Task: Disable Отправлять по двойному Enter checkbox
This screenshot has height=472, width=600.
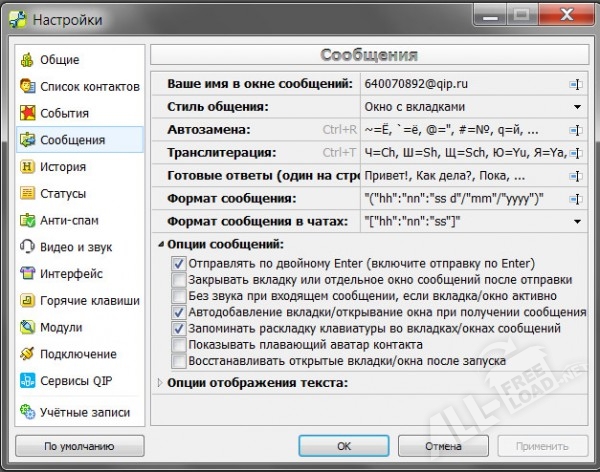Action: point(179,263)
